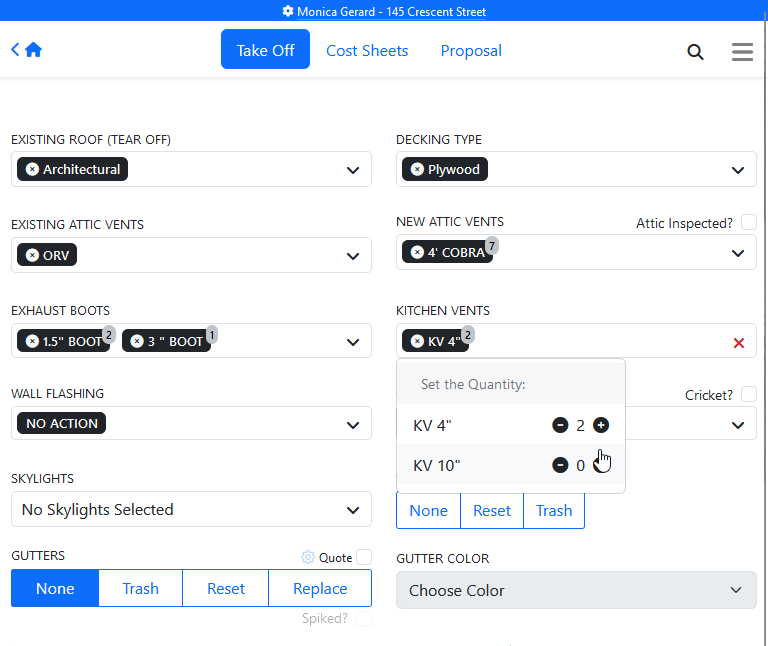Switch to the Cost Sheets tab
The height and width of the screenshot is (646, 768).
coord(367,50)
